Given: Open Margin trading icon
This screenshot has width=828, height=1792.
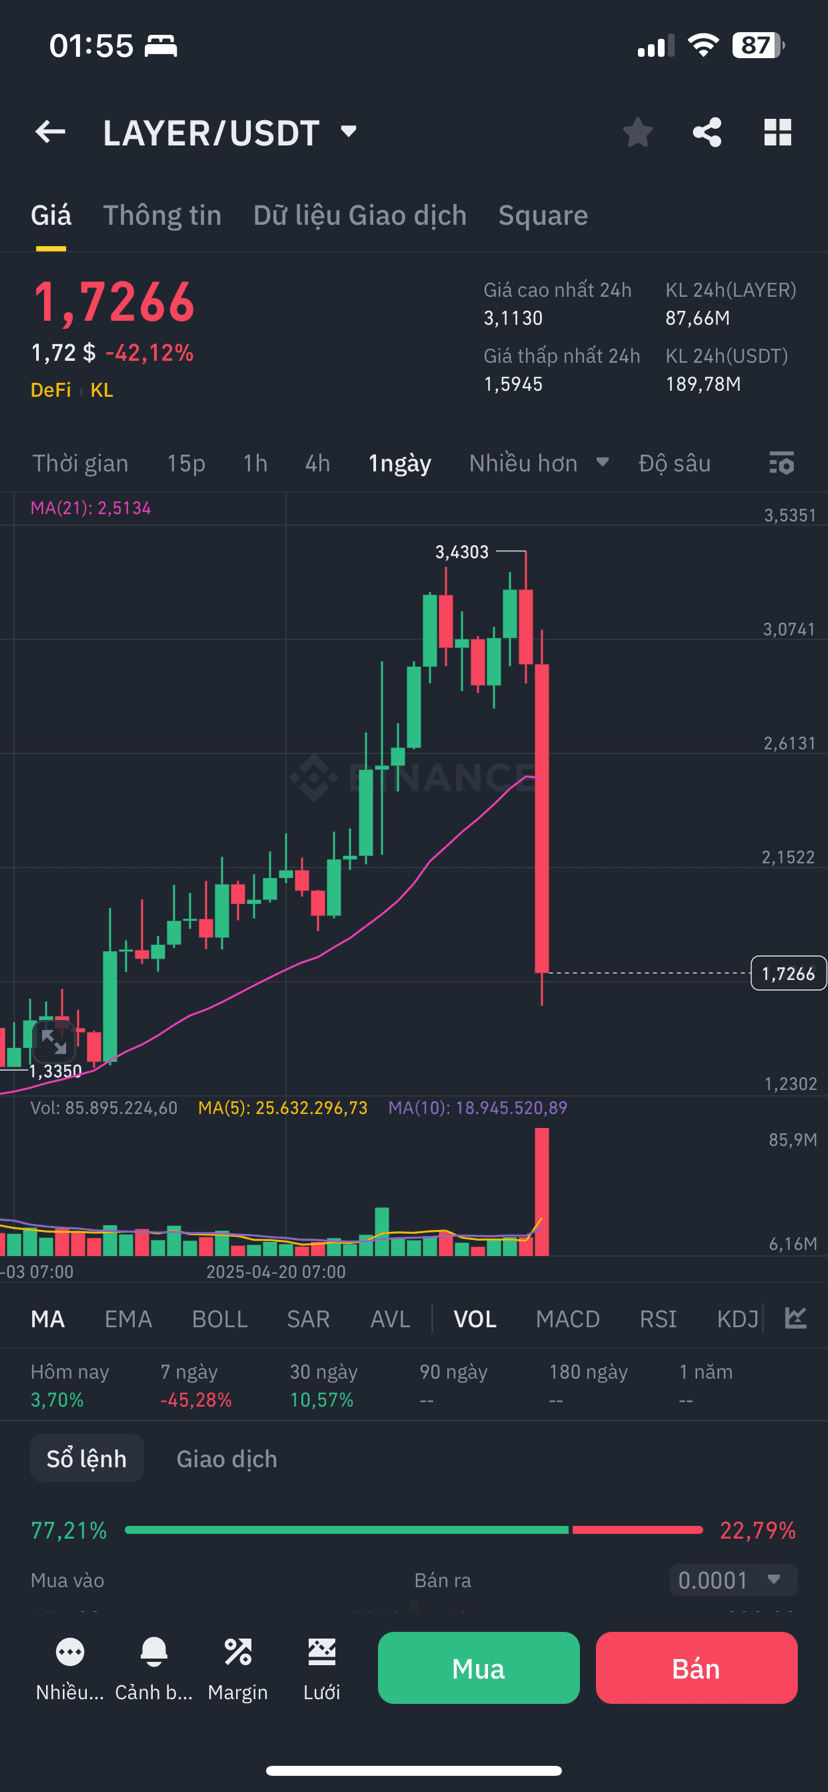Looking at the screenshot, I should point(238,1652).
